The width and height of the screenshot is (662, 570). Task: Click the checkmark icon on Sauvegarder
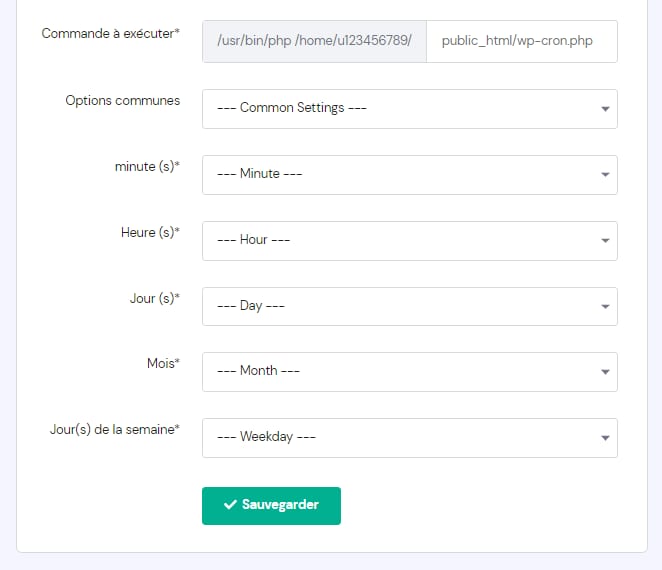coord(230,505)
